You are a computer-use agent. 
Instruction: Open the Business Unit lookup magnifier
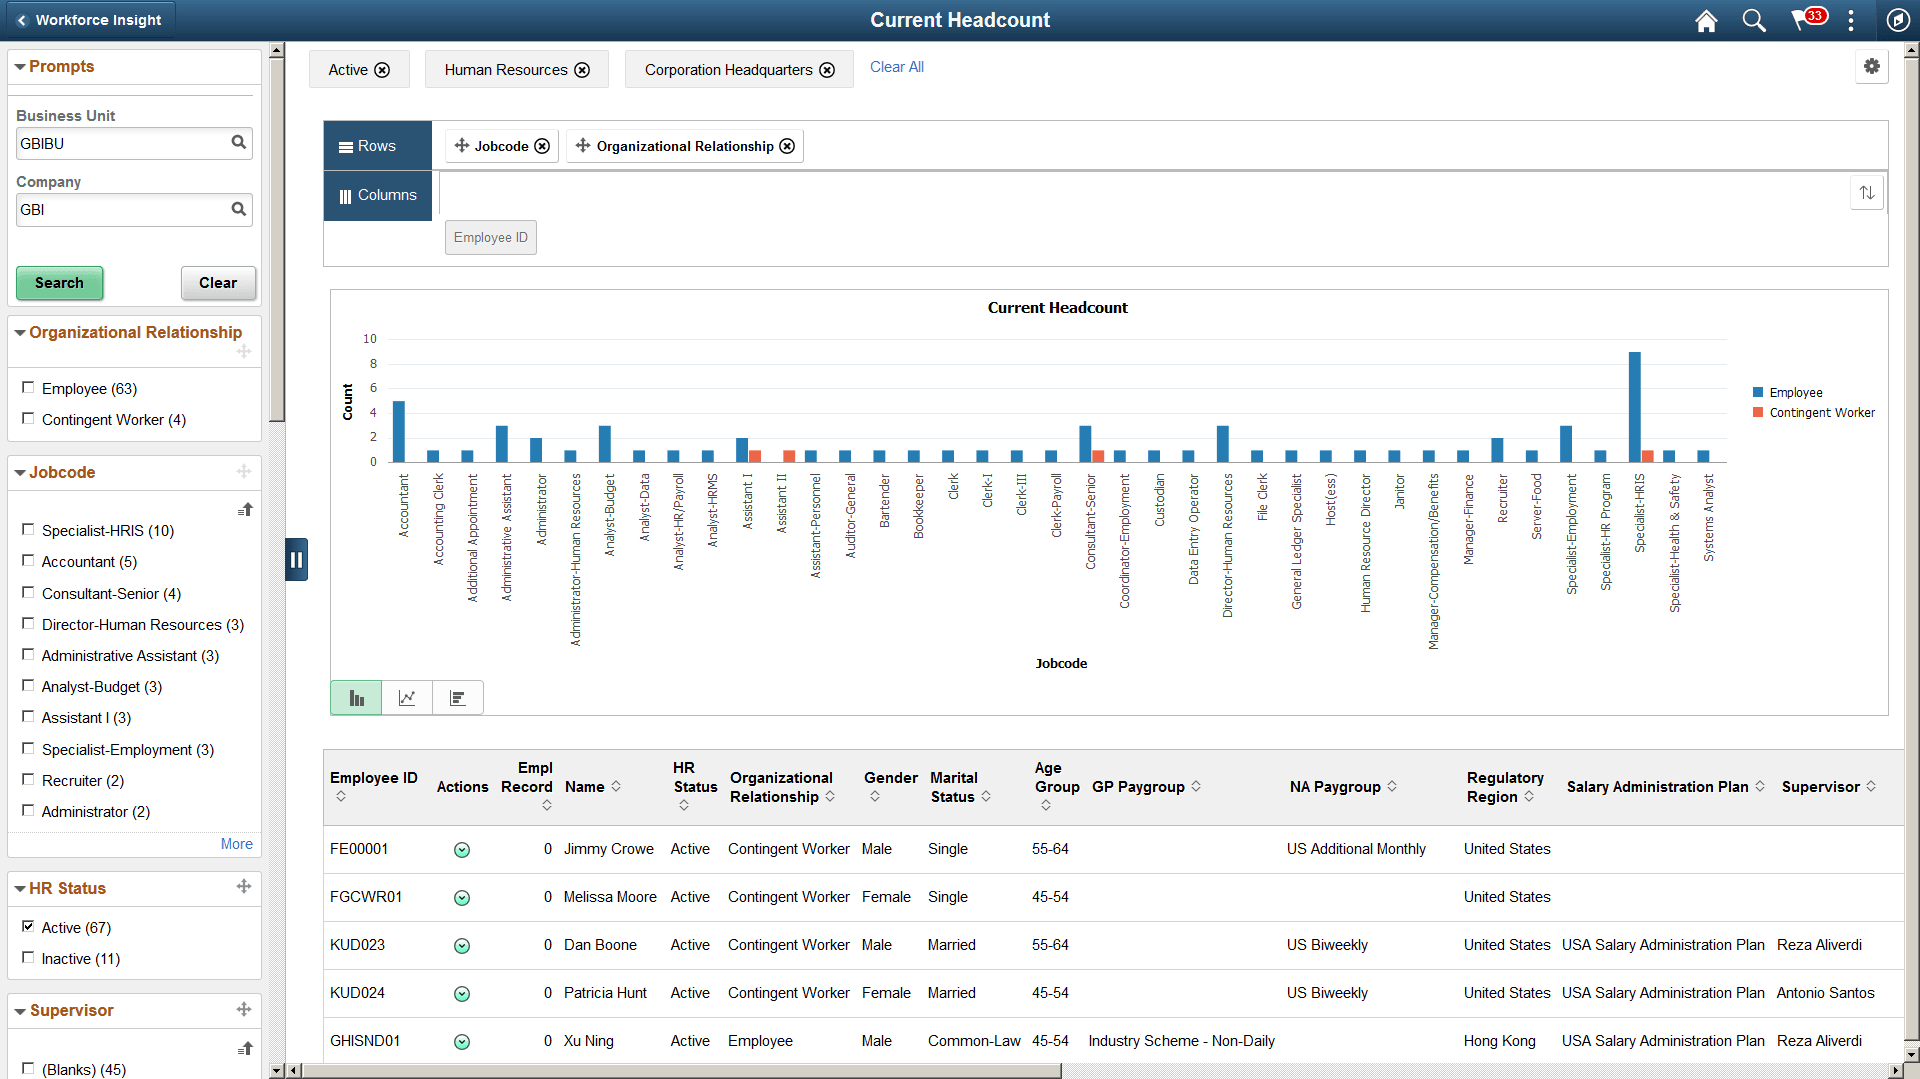tap(239, 143)
